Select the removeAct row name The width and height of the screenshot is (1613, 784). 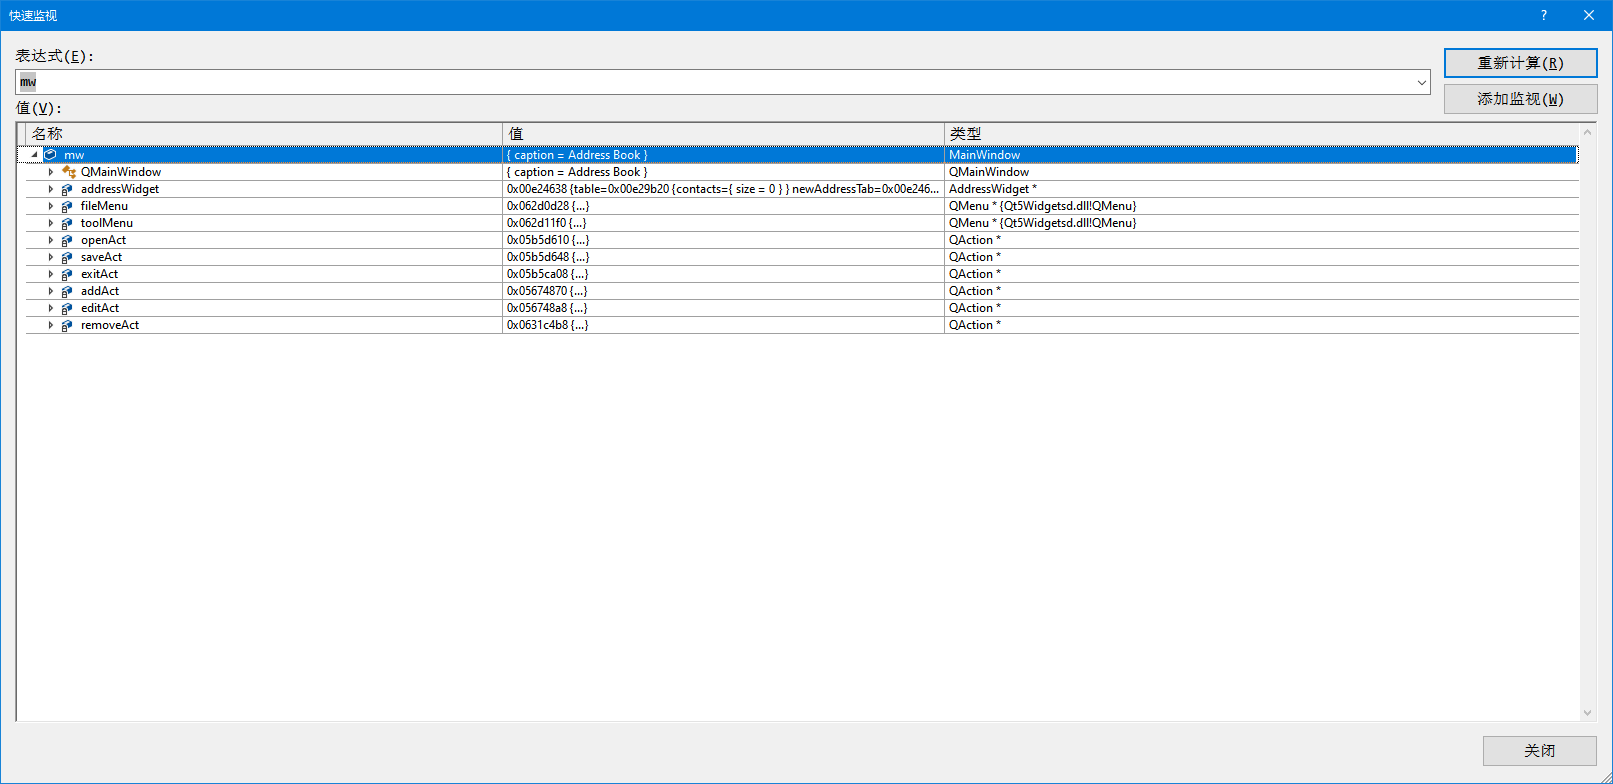[110, 325]
